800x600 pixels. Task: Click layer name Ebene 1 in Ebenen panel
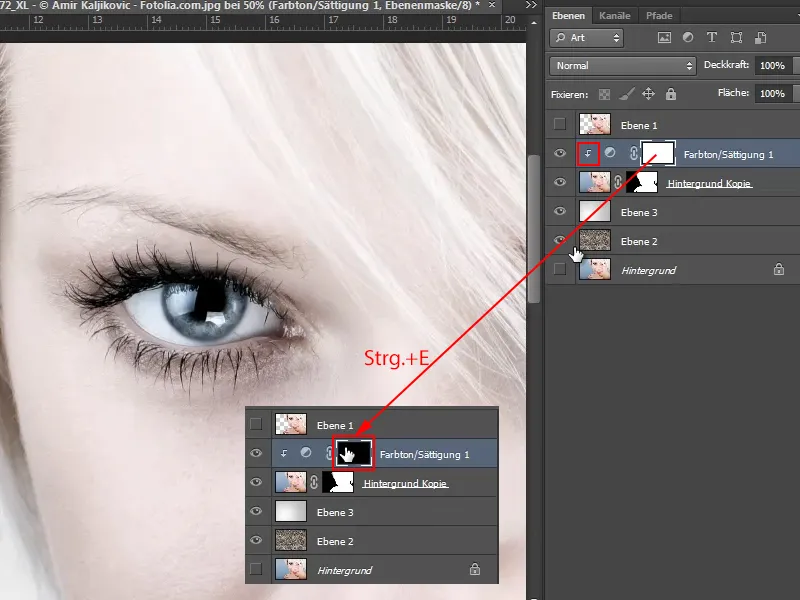[639, 126]
